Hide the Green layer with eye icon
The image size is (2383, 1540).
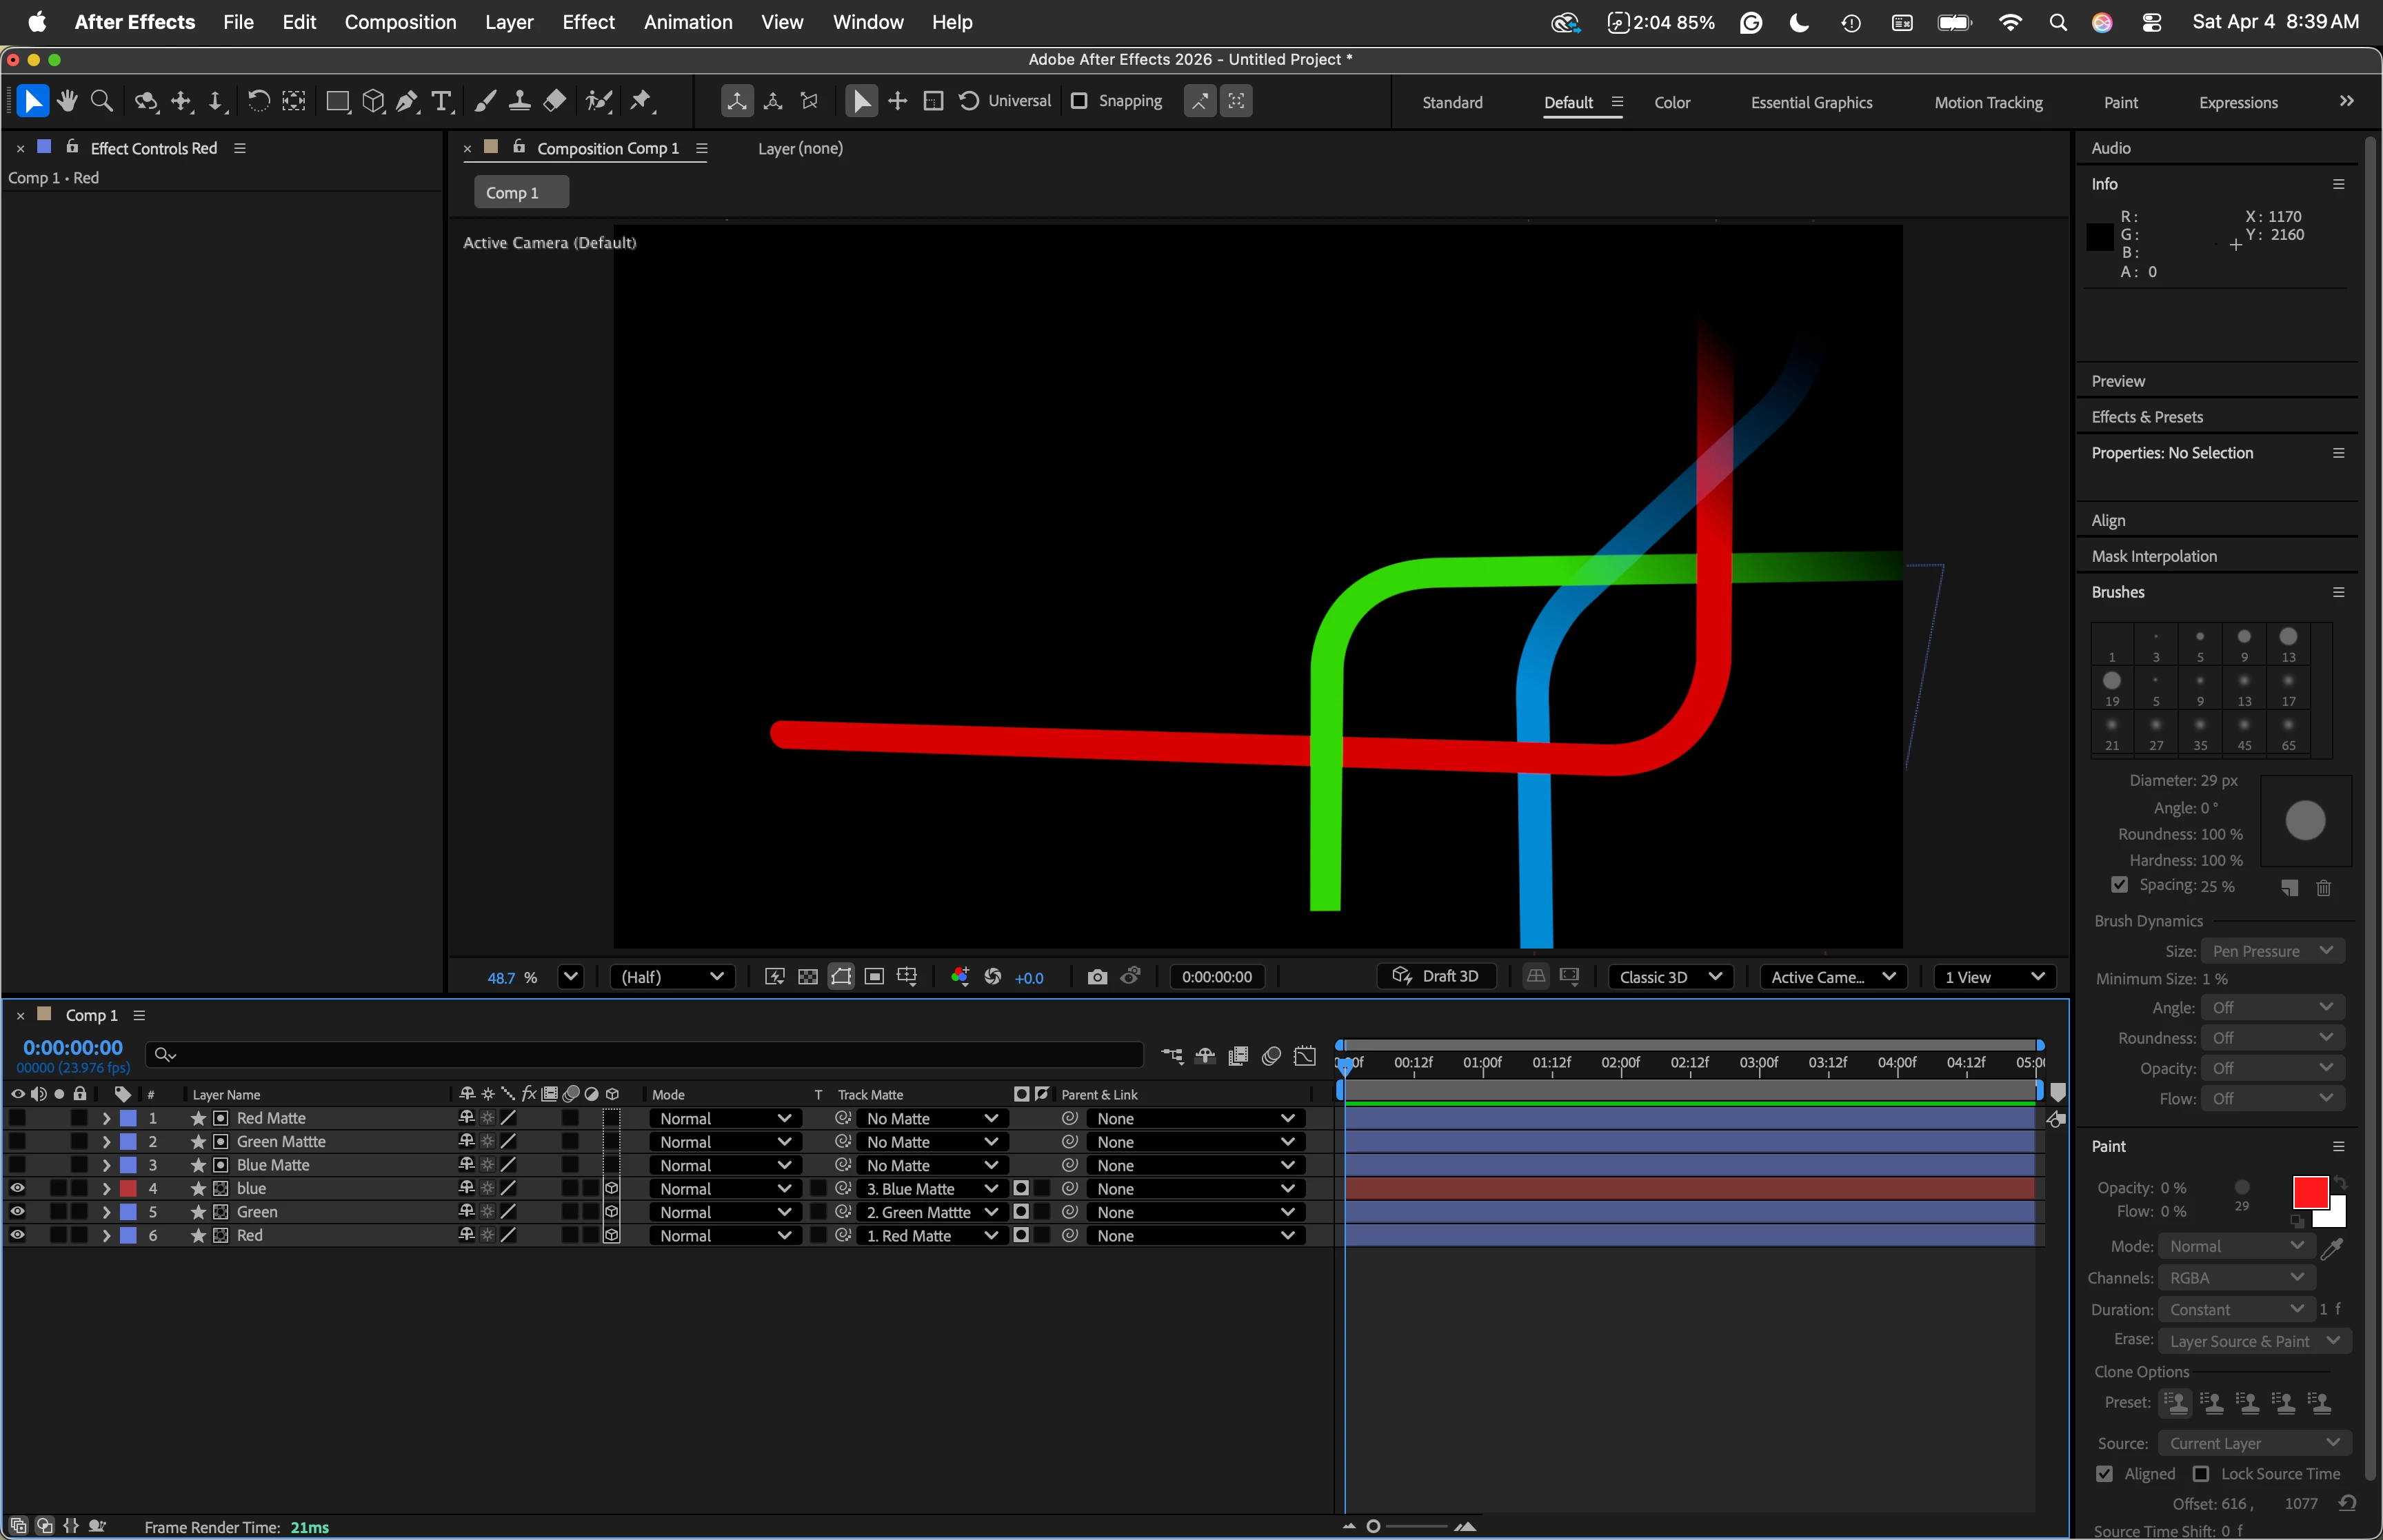[17, 1212]
